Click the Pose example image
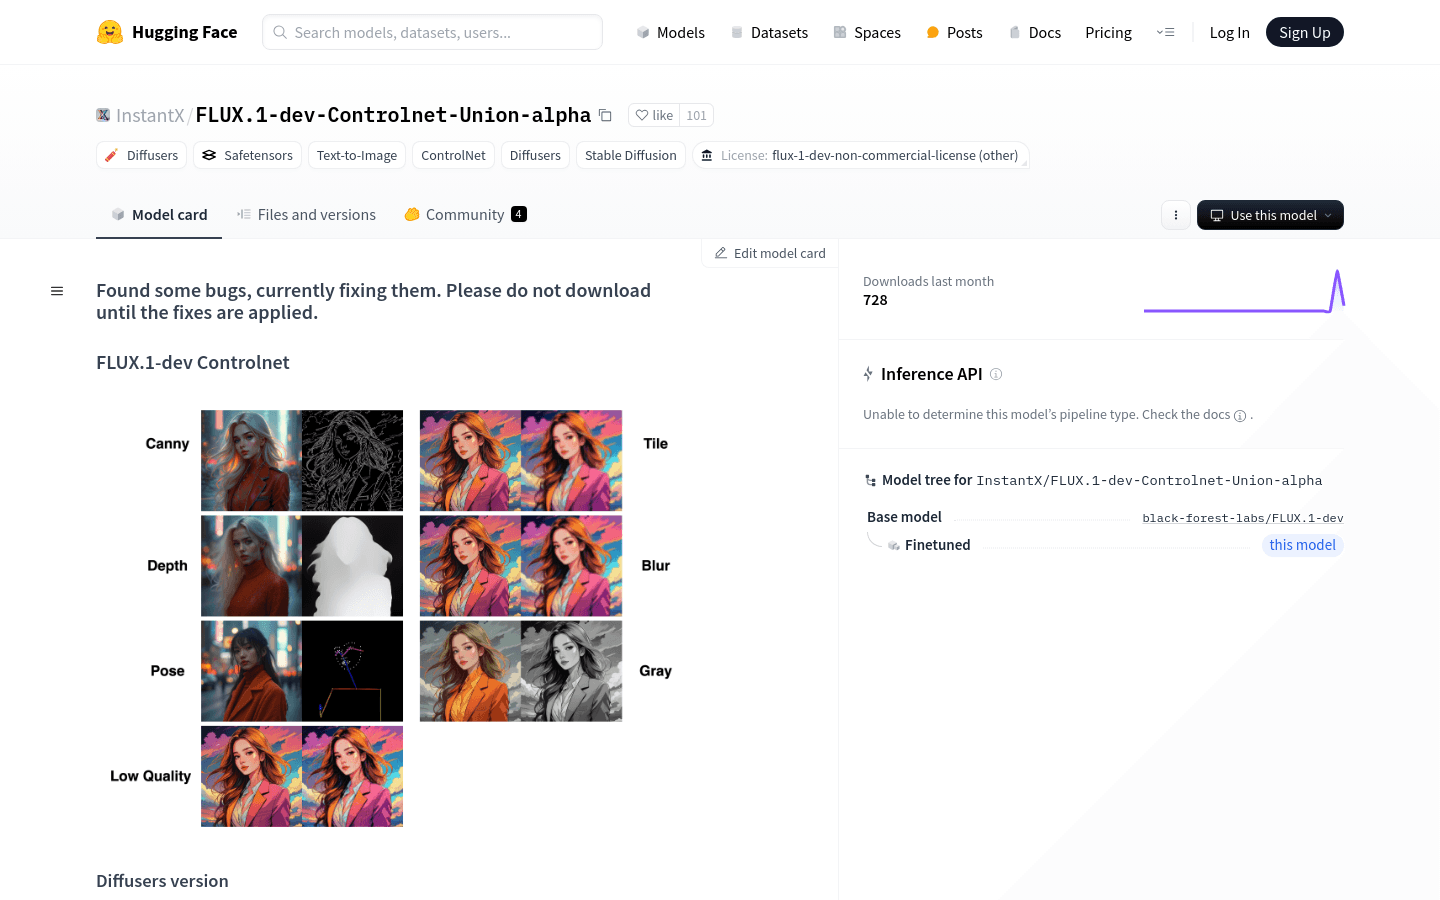The height and width of the screenshot is (900, 1440). coord(302,671)
